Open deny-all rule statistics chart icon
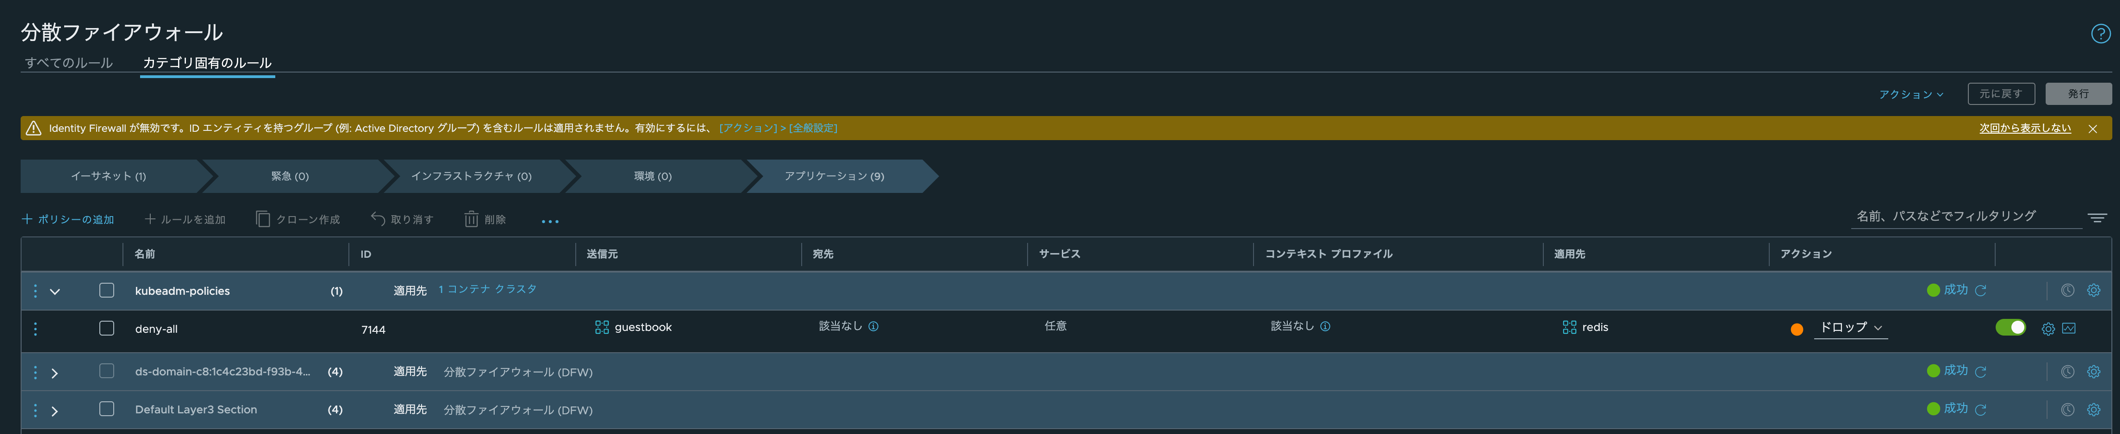This screenshot has width=2120, height=434. tap(2069, 328)
